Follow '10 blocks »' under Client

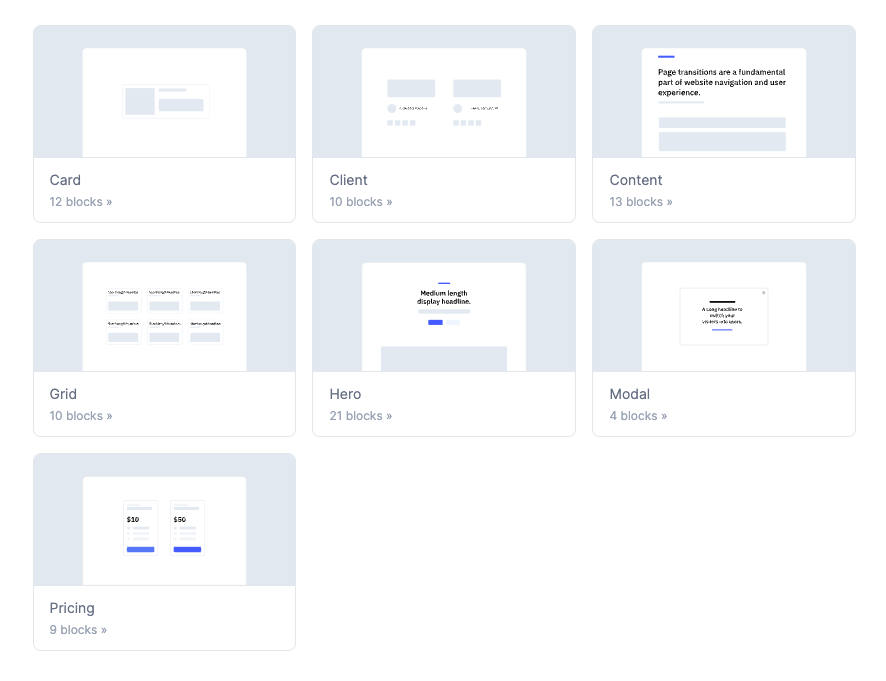pyautogui.click(x=361, y=202)
